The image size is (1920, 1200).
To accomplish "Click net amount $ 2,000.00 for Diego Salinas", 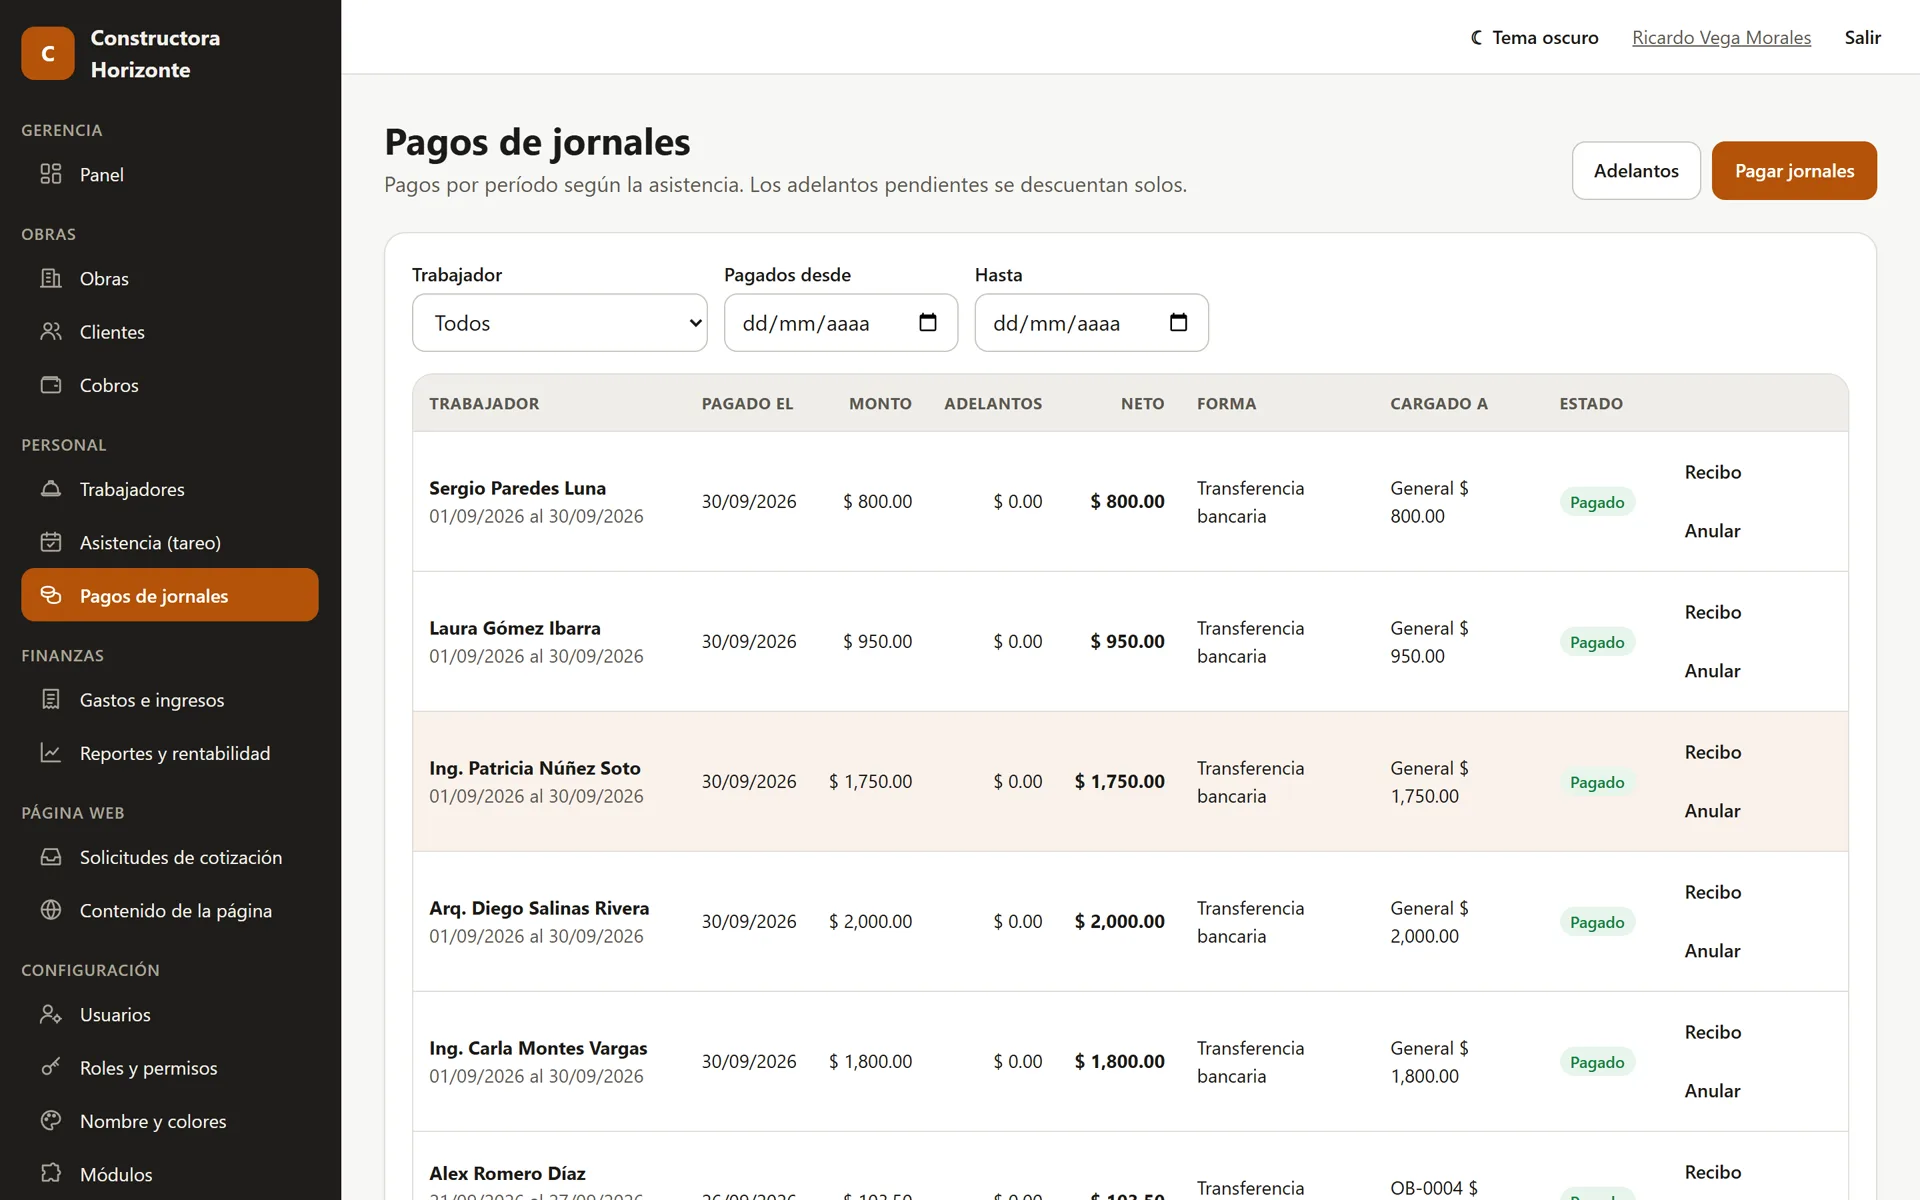I will (x=1119, y=921).
